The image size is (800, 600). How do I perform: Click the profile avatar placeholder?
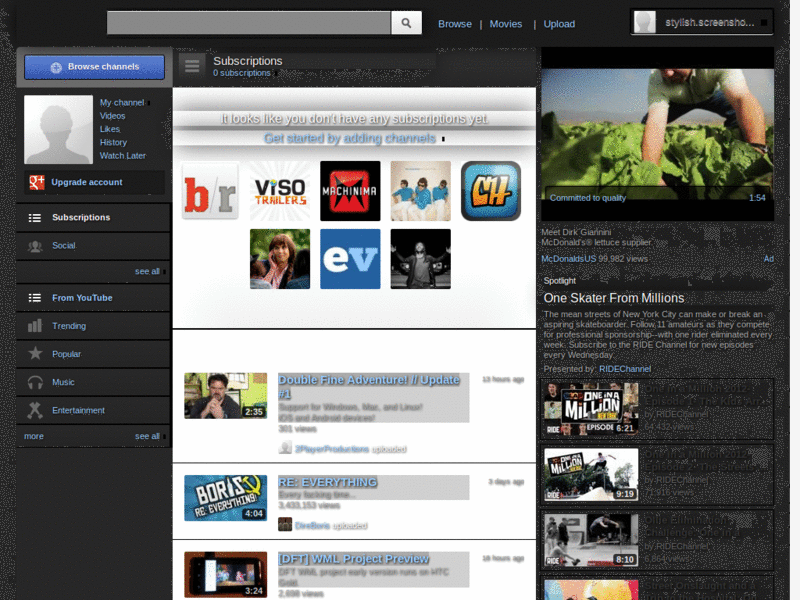[59, 129]
